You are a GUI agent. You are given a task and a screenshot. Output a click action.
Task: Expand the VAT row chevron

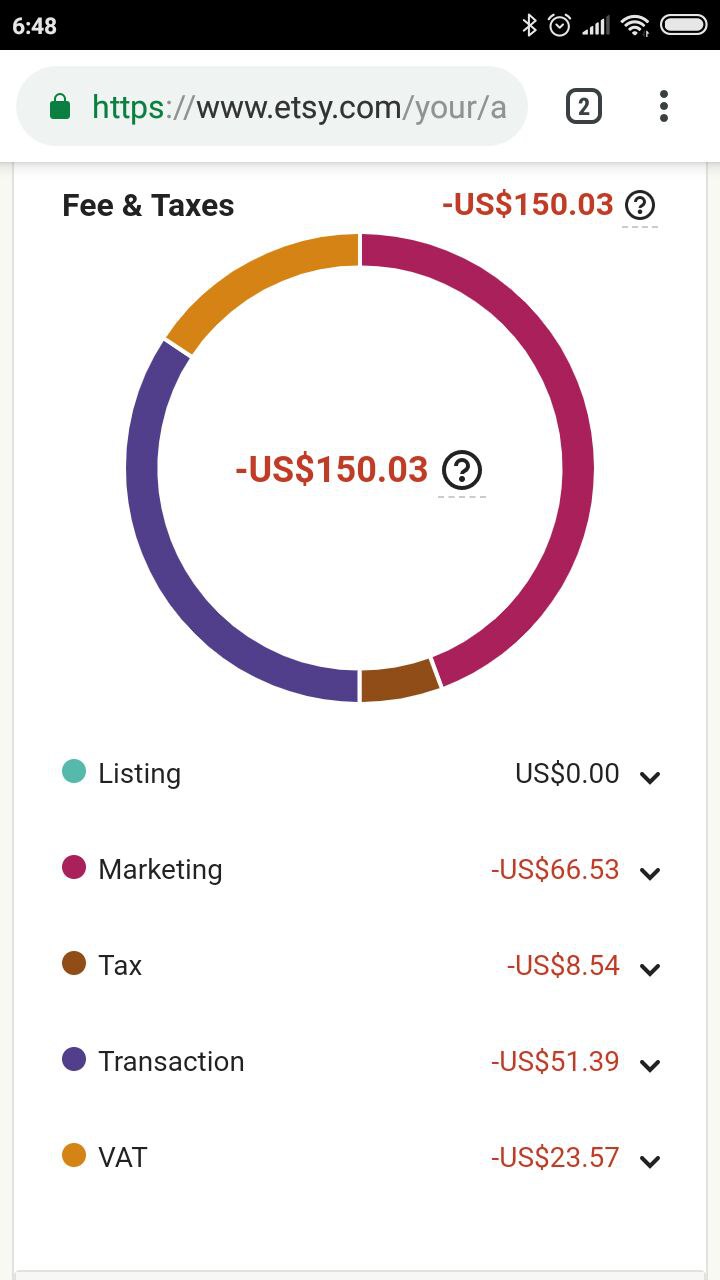(x=650, y=1162)
